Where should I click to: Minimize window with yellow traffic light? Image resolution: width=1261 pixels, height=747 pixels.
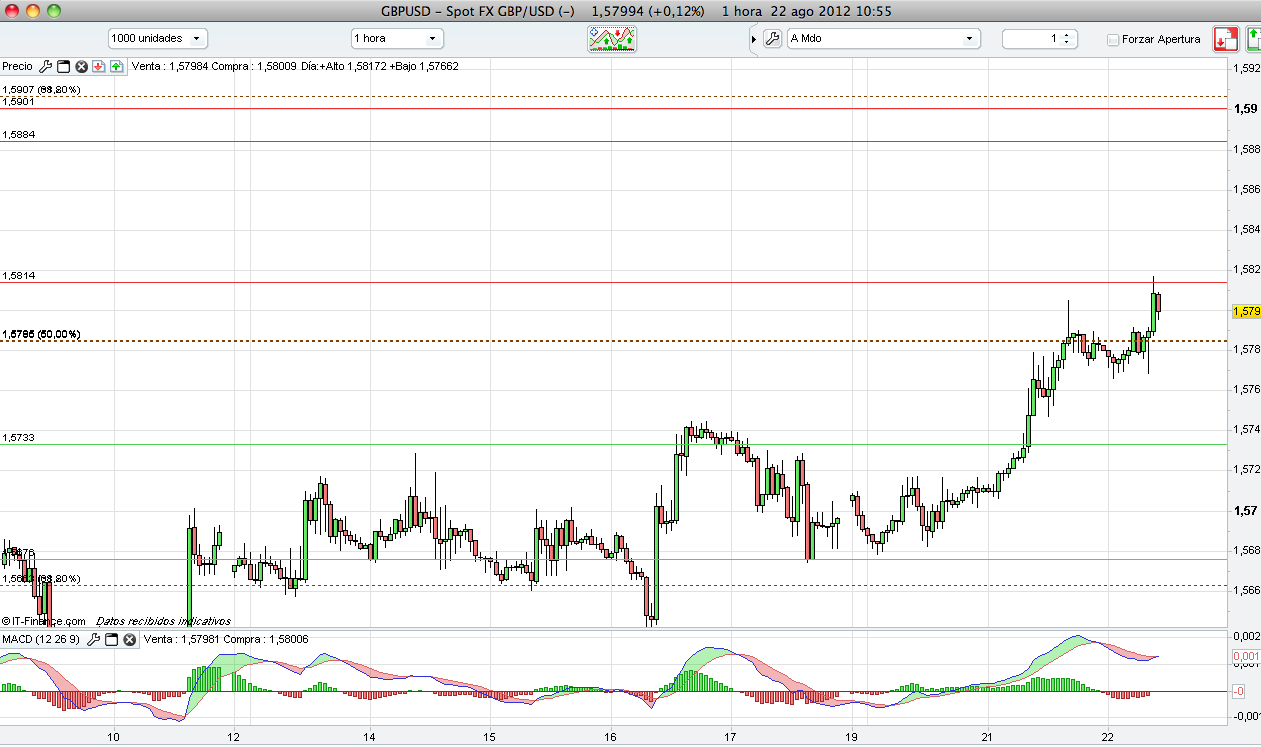point(33,11)
